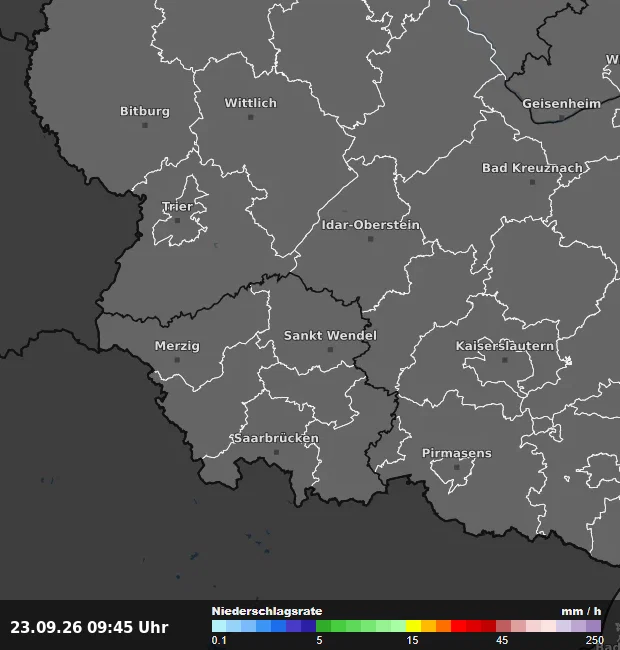
Task: Click the Idar-Oberstein city marker
Action: 371,239
